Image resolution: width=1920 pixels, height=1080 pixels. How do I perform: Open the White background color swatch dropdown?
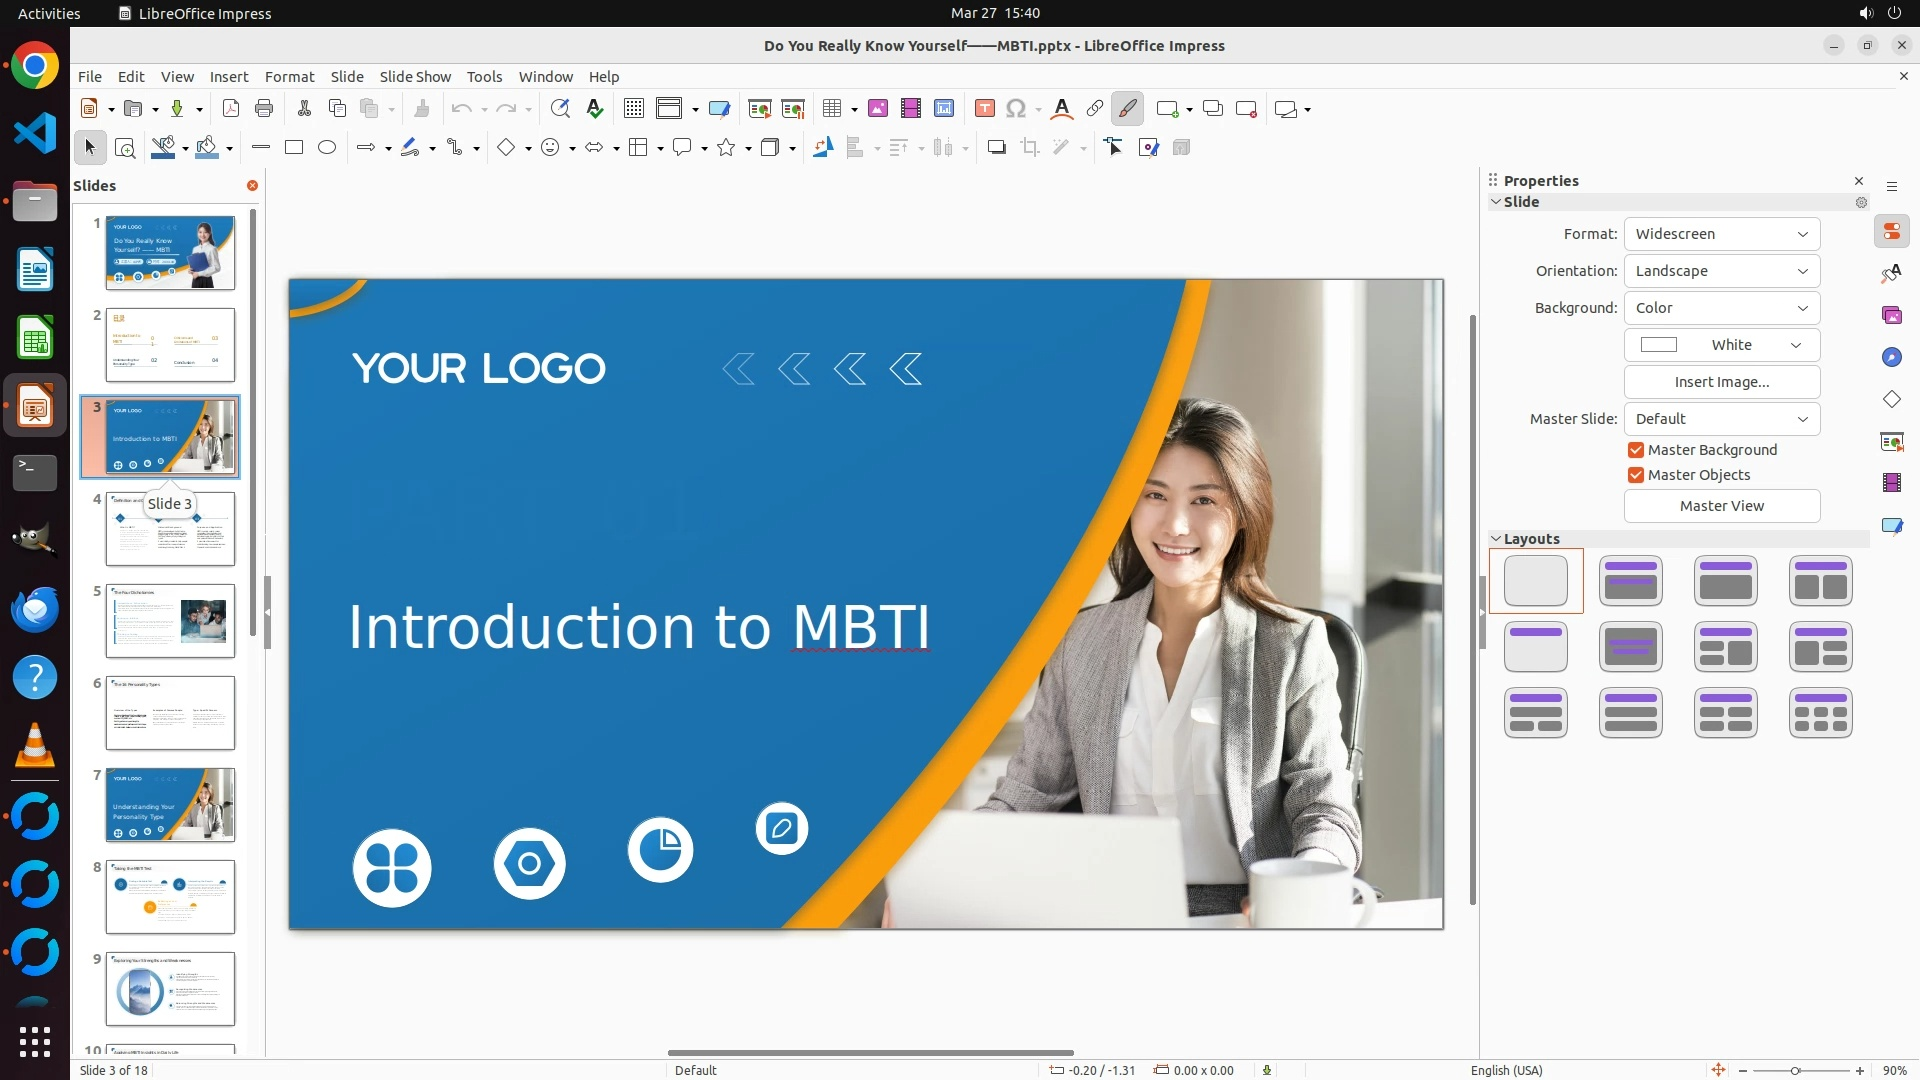point(1721,345)
